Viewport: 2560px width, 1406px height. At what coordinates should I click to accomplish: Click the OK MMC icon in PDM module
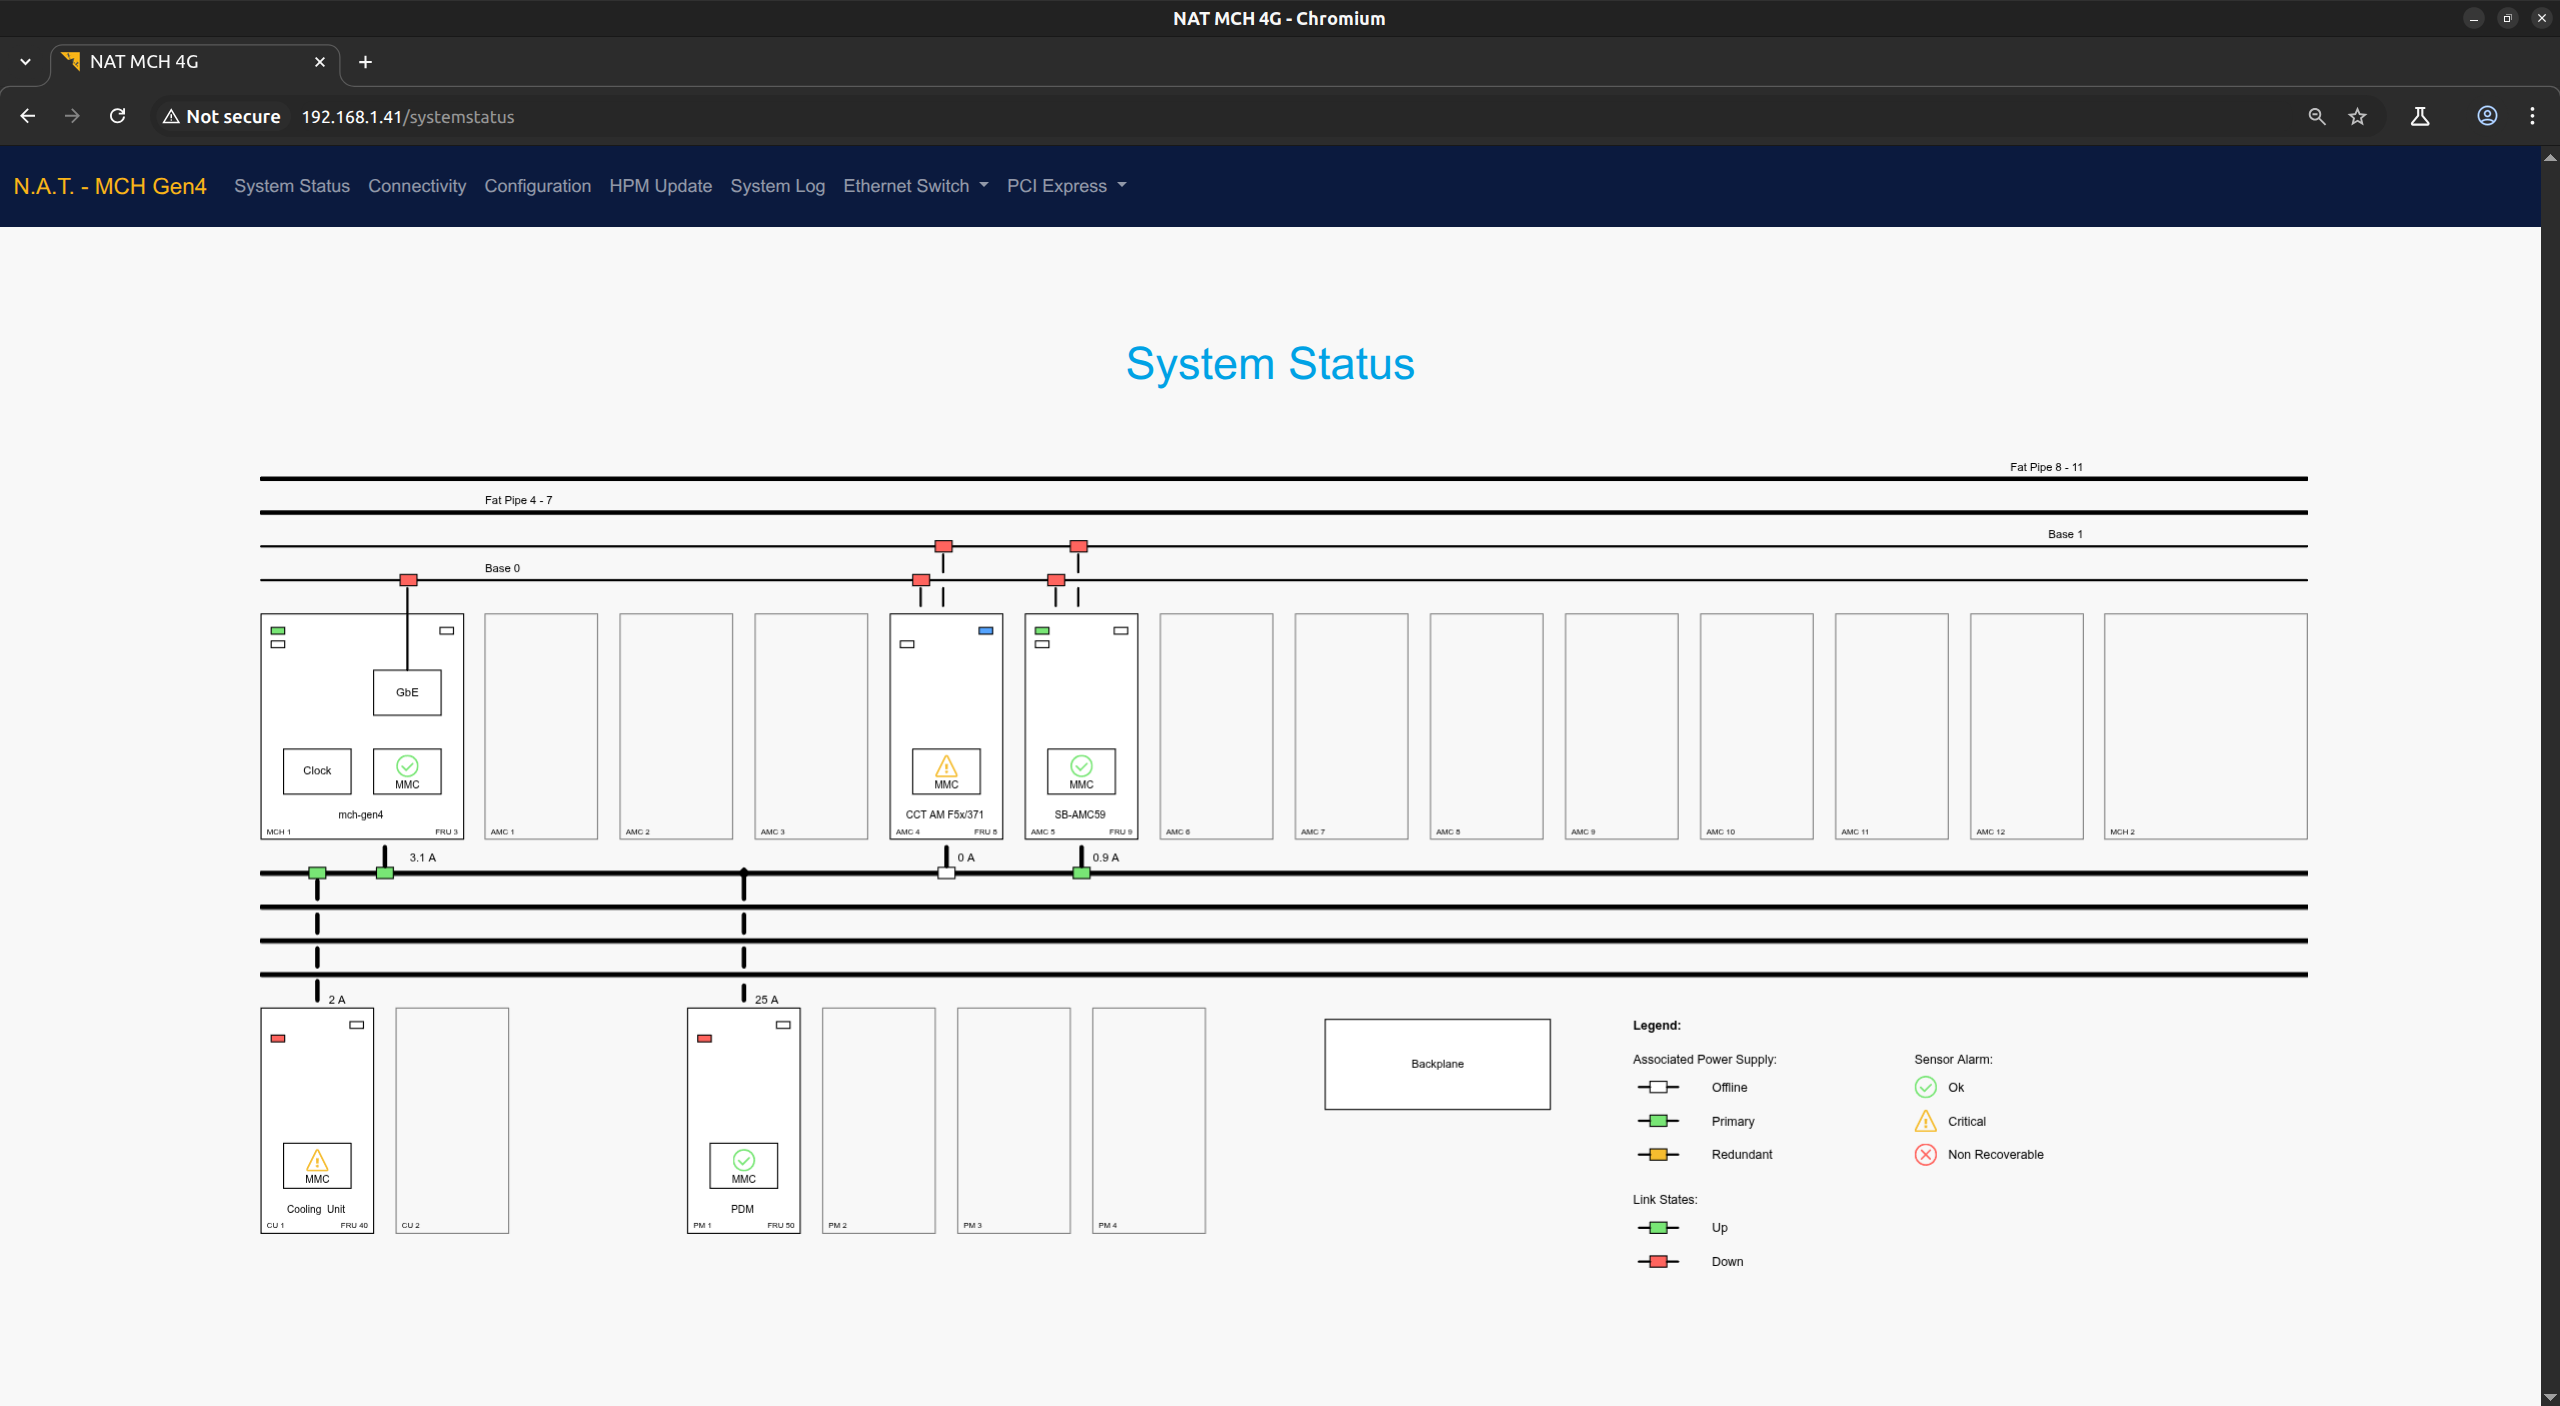click(x=743, y=1161)
